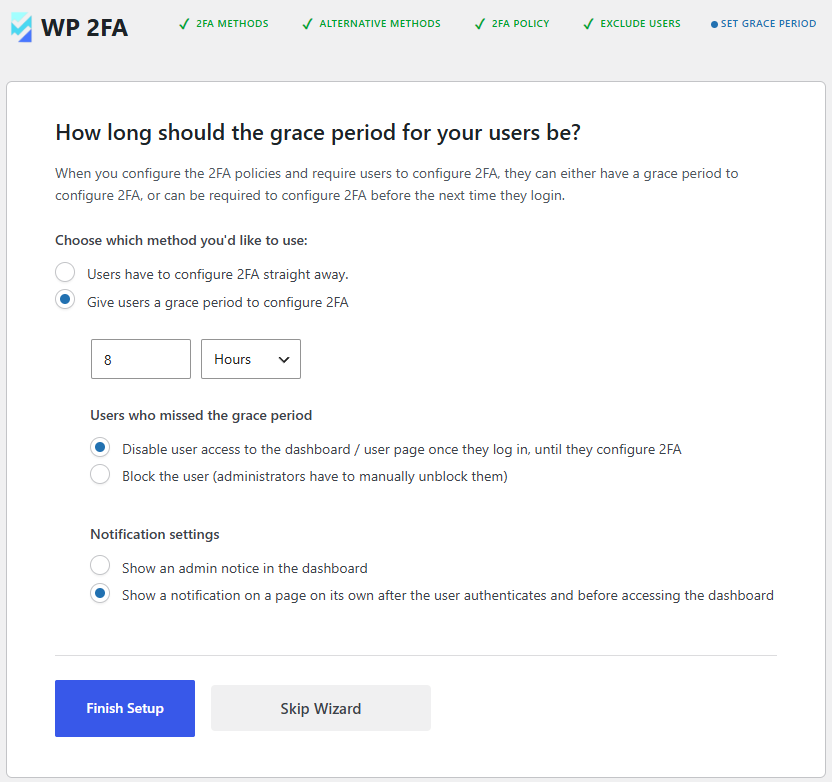
Task: Click the 'Notification settings' label
Action: click(x=155, y=534)
